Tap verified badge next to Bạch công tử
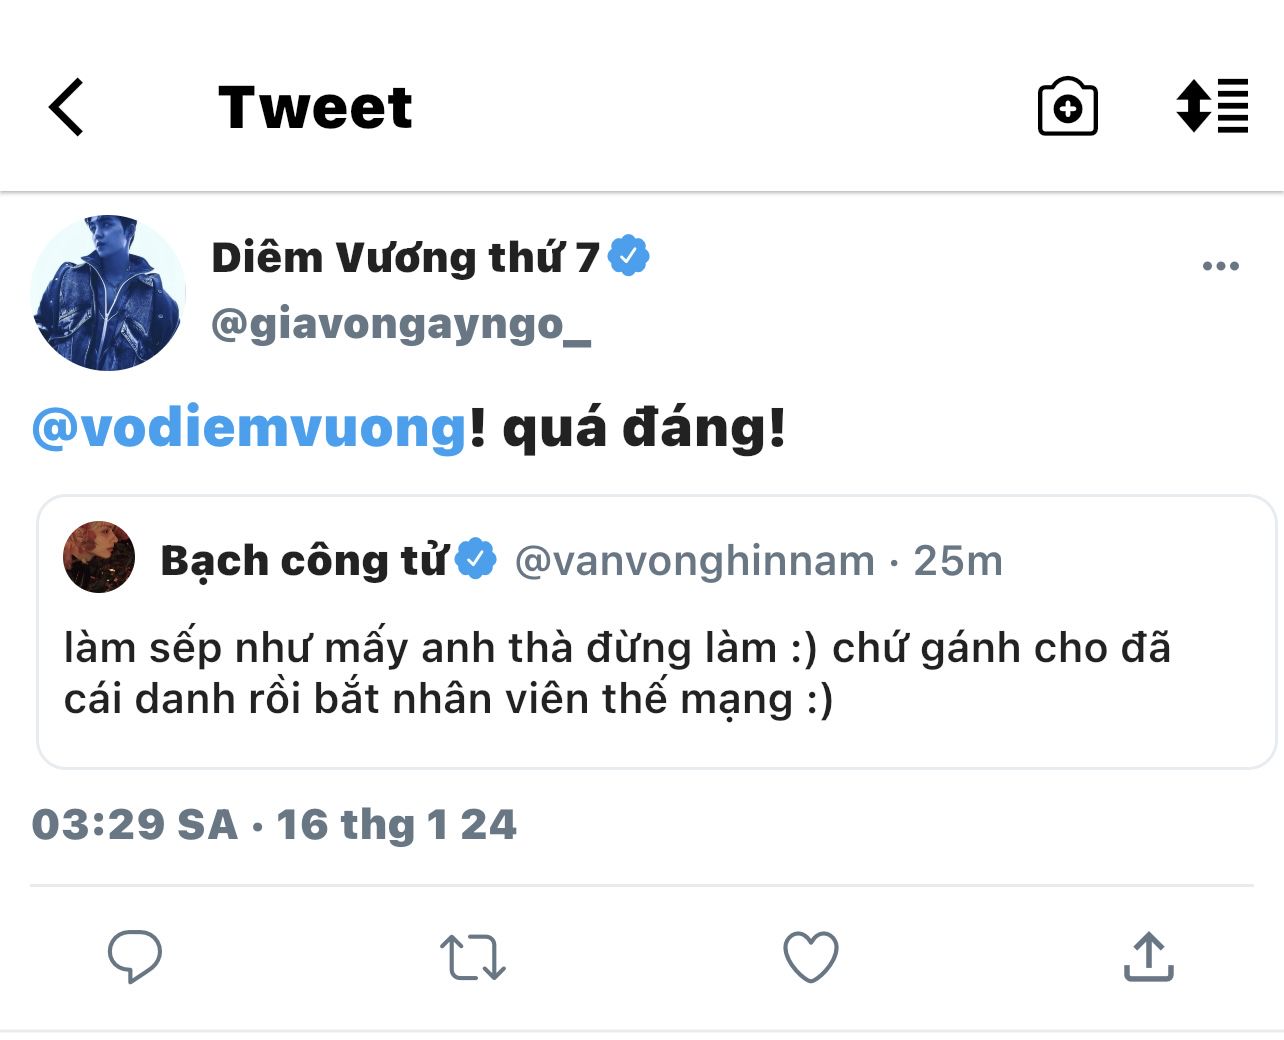 coord(476,559)
